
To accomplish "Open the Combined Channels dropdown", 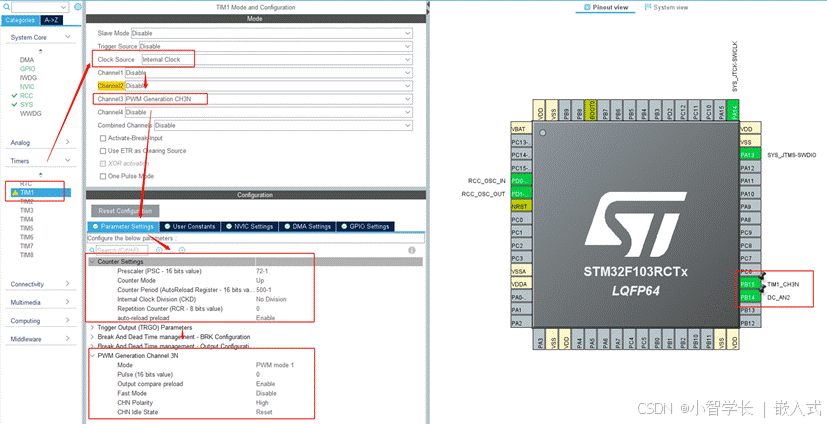I will click(283, 125).
